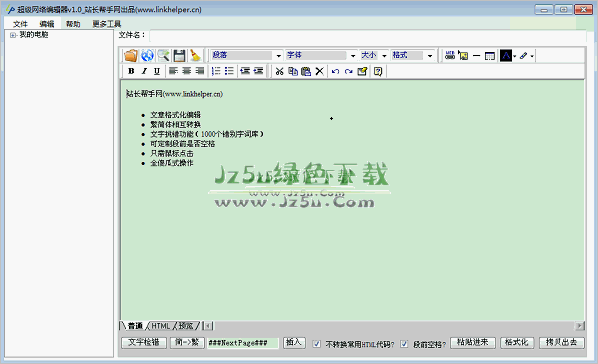Open help question mark icon
This screenshot has width=598, height=364.
click(x=378, y=71)
